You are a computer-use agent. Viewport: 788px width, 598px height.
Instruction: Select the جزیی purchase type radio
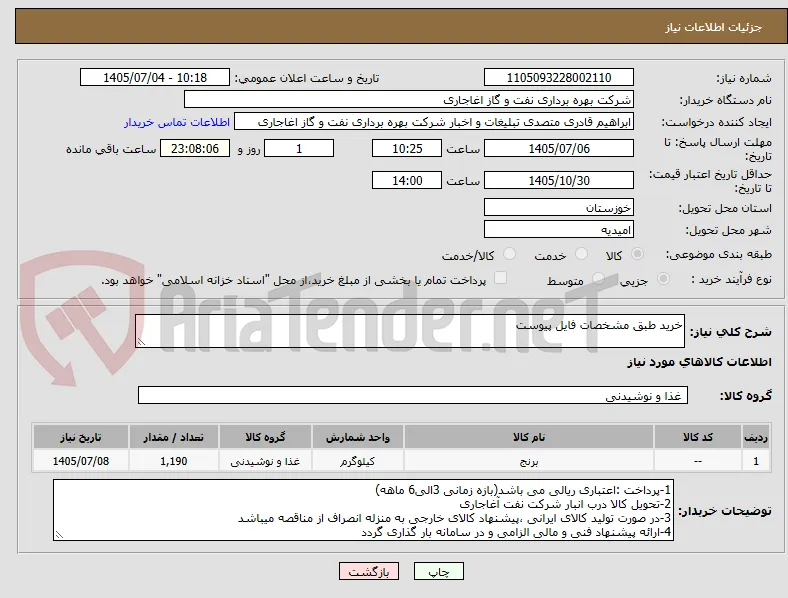pos(663,278)
